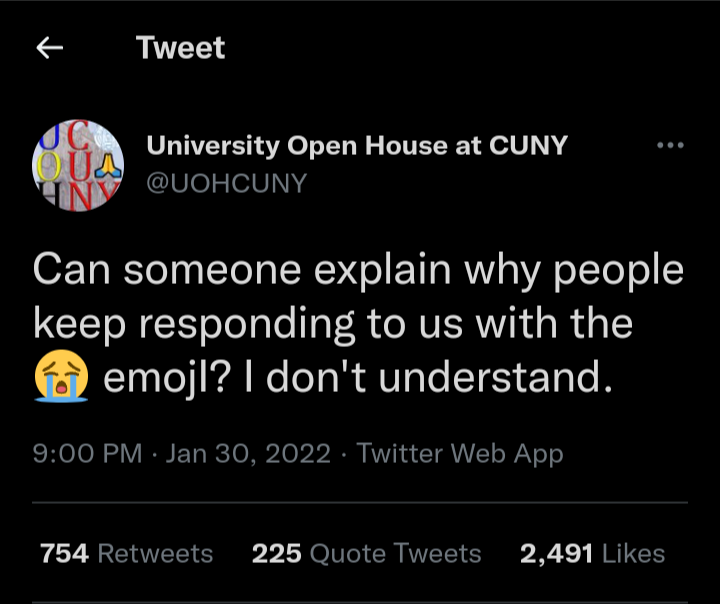Show the 225 Quote Tweets
Screen dimensions: 720x604
click(366, 554)
